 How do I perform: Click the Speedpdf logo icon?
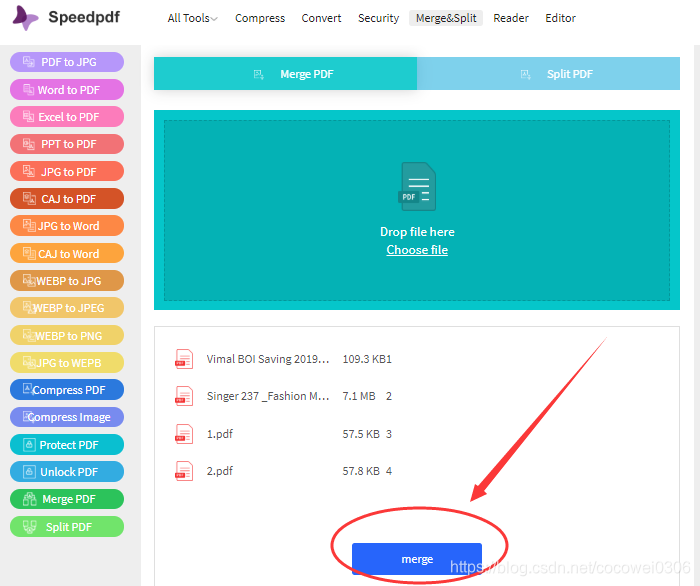coord(25,18)
